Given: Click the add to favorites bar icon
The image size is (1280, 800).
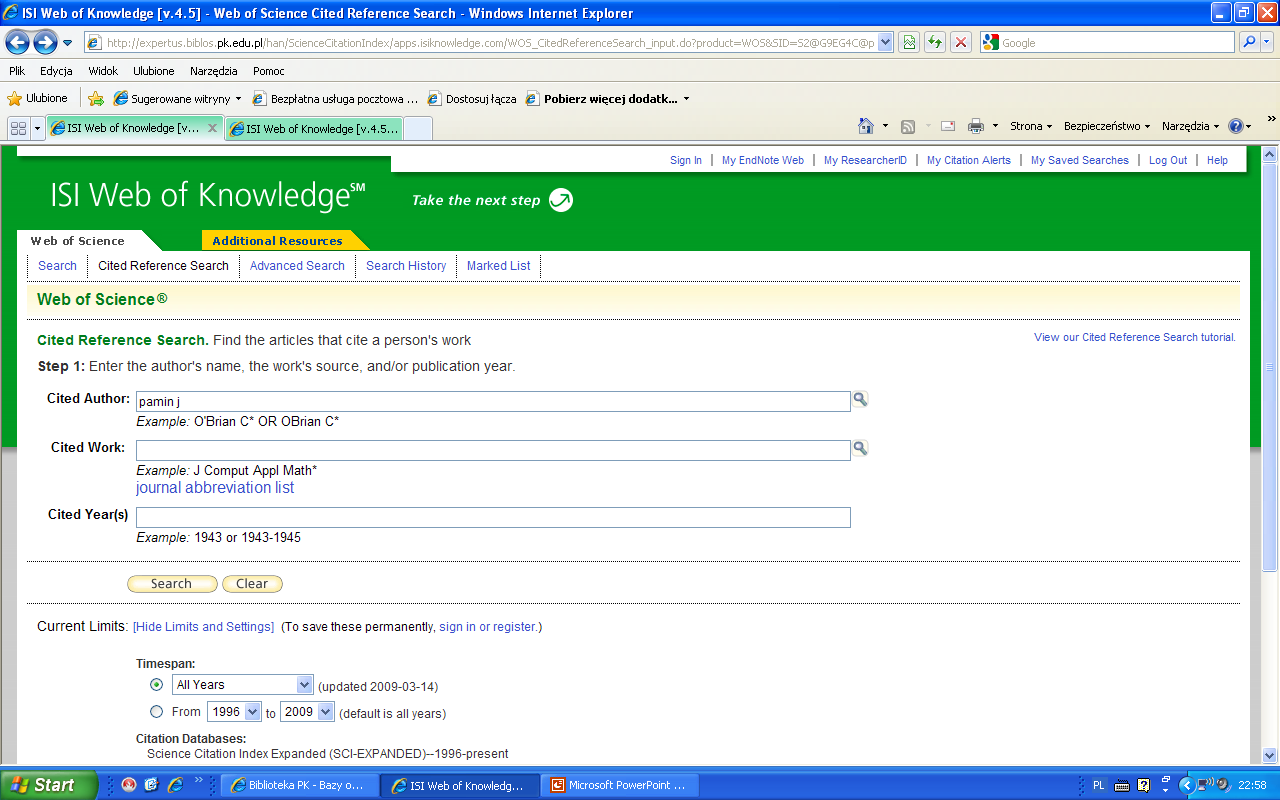Looking at the screenshot, I should 96,98.
